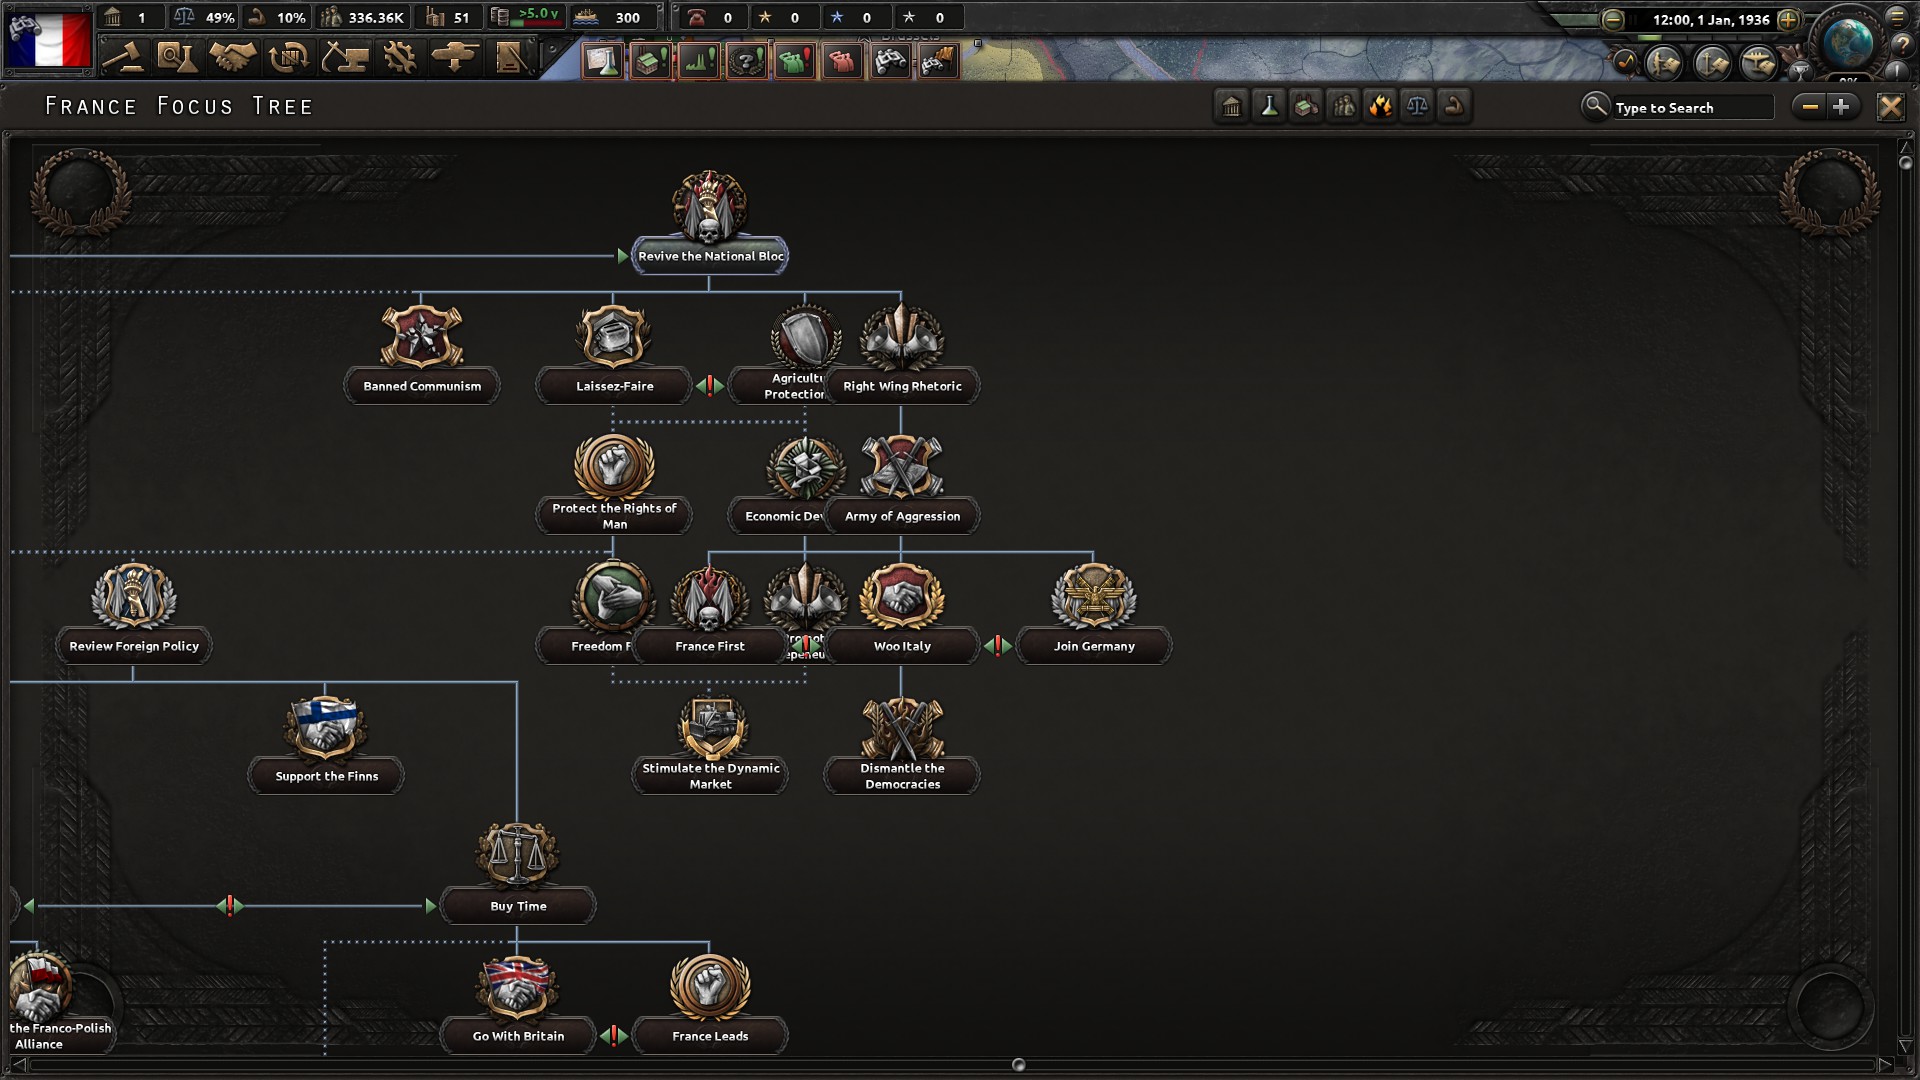This screenshot has width=1920, height=1080.
Task: Zoom out the focus tree
Action: (x=1810, y=106)
